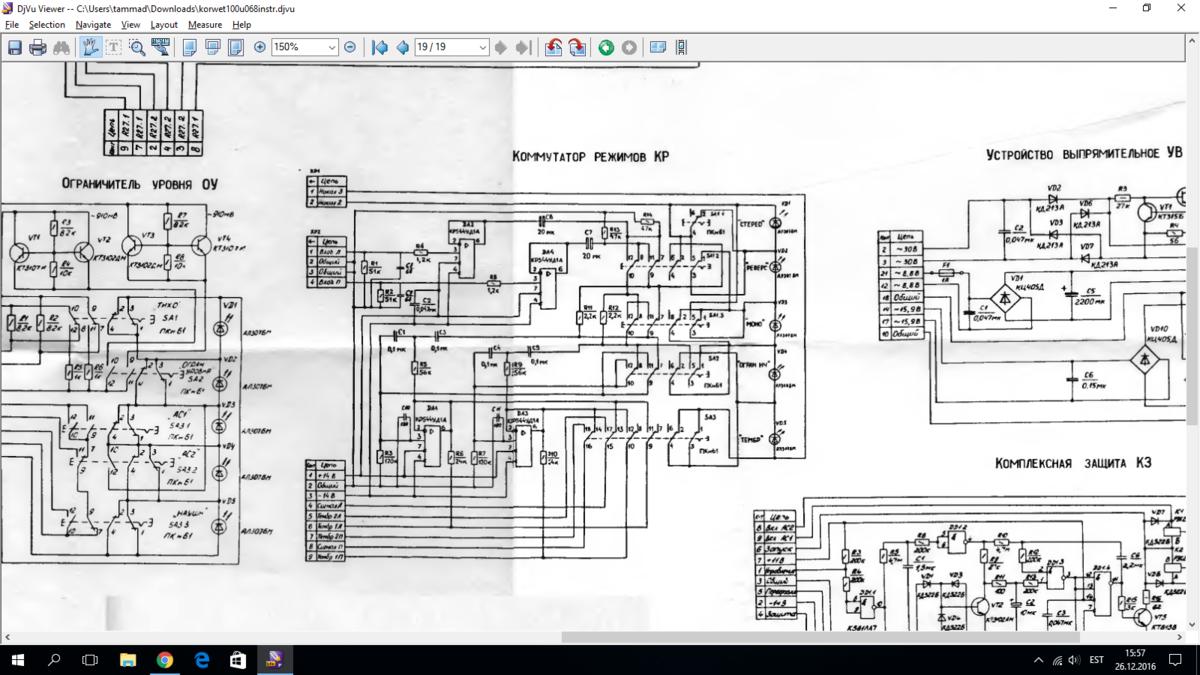Click the Print icon
Image resolution: width=1200 pixels, height=675 pixels.
point(38,47)
